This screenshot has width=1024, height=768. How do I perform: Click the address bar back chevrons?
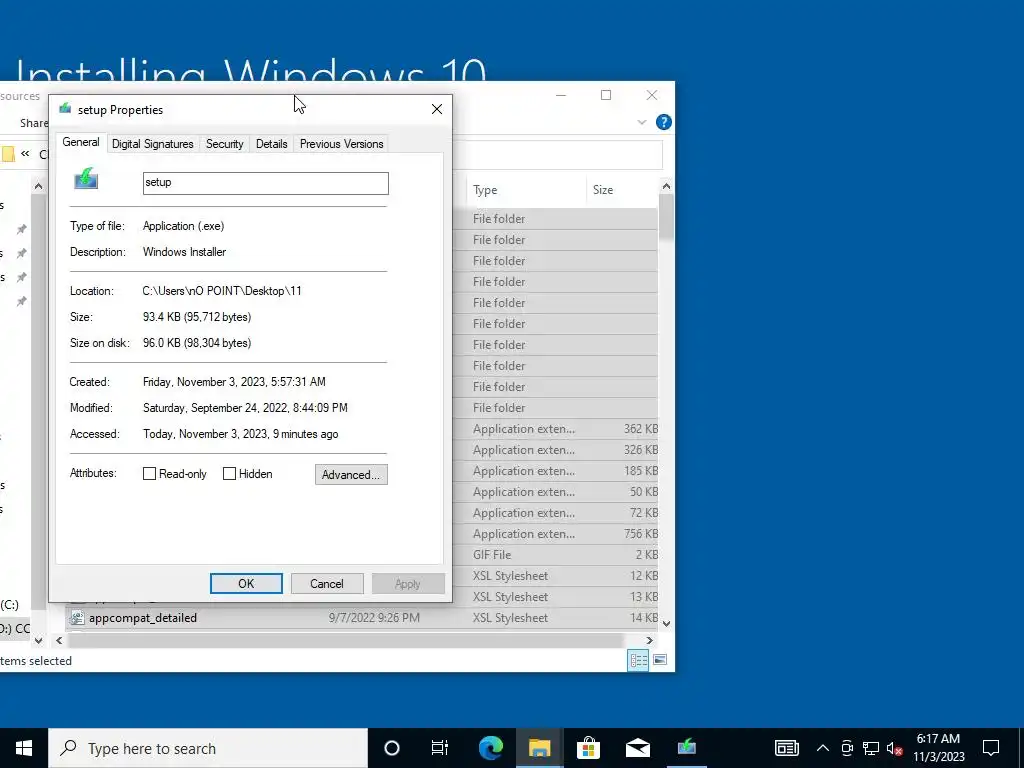[x=25, y=154]
